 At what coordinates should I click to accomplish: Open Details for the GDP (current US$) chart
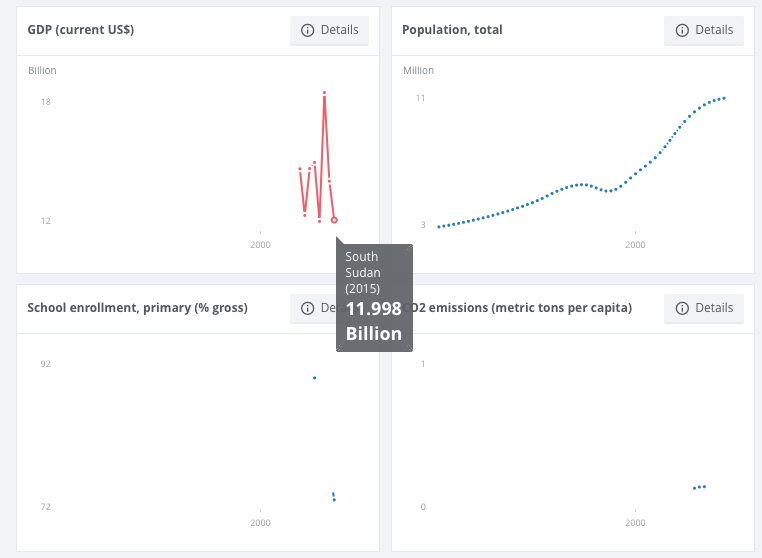329,30
